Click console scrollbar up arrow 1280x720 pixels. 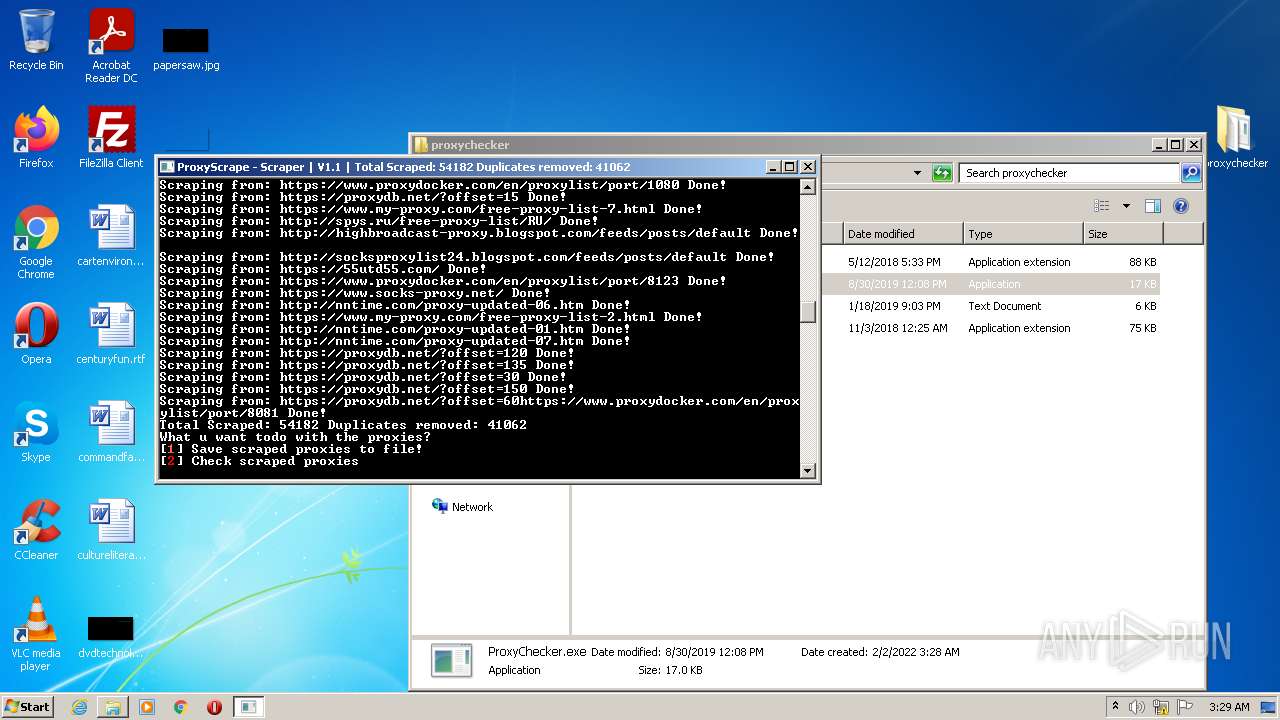pos(808,187)
